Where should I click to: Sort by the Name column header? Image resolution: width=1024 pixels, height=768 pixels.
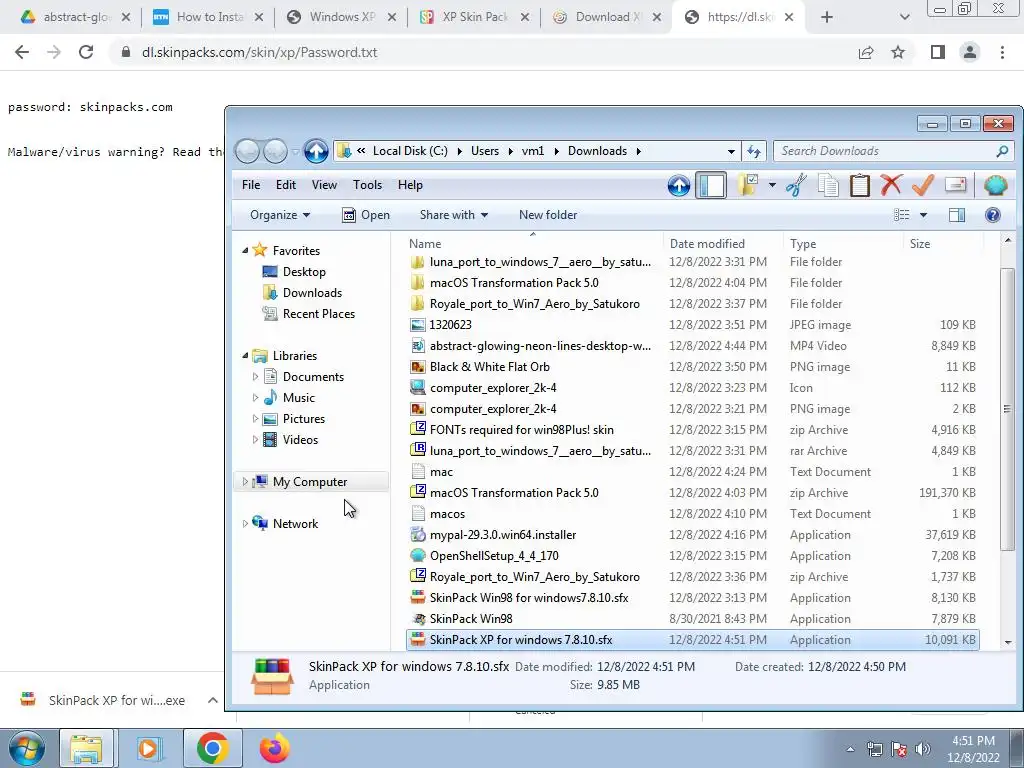[x=424, y=244]
